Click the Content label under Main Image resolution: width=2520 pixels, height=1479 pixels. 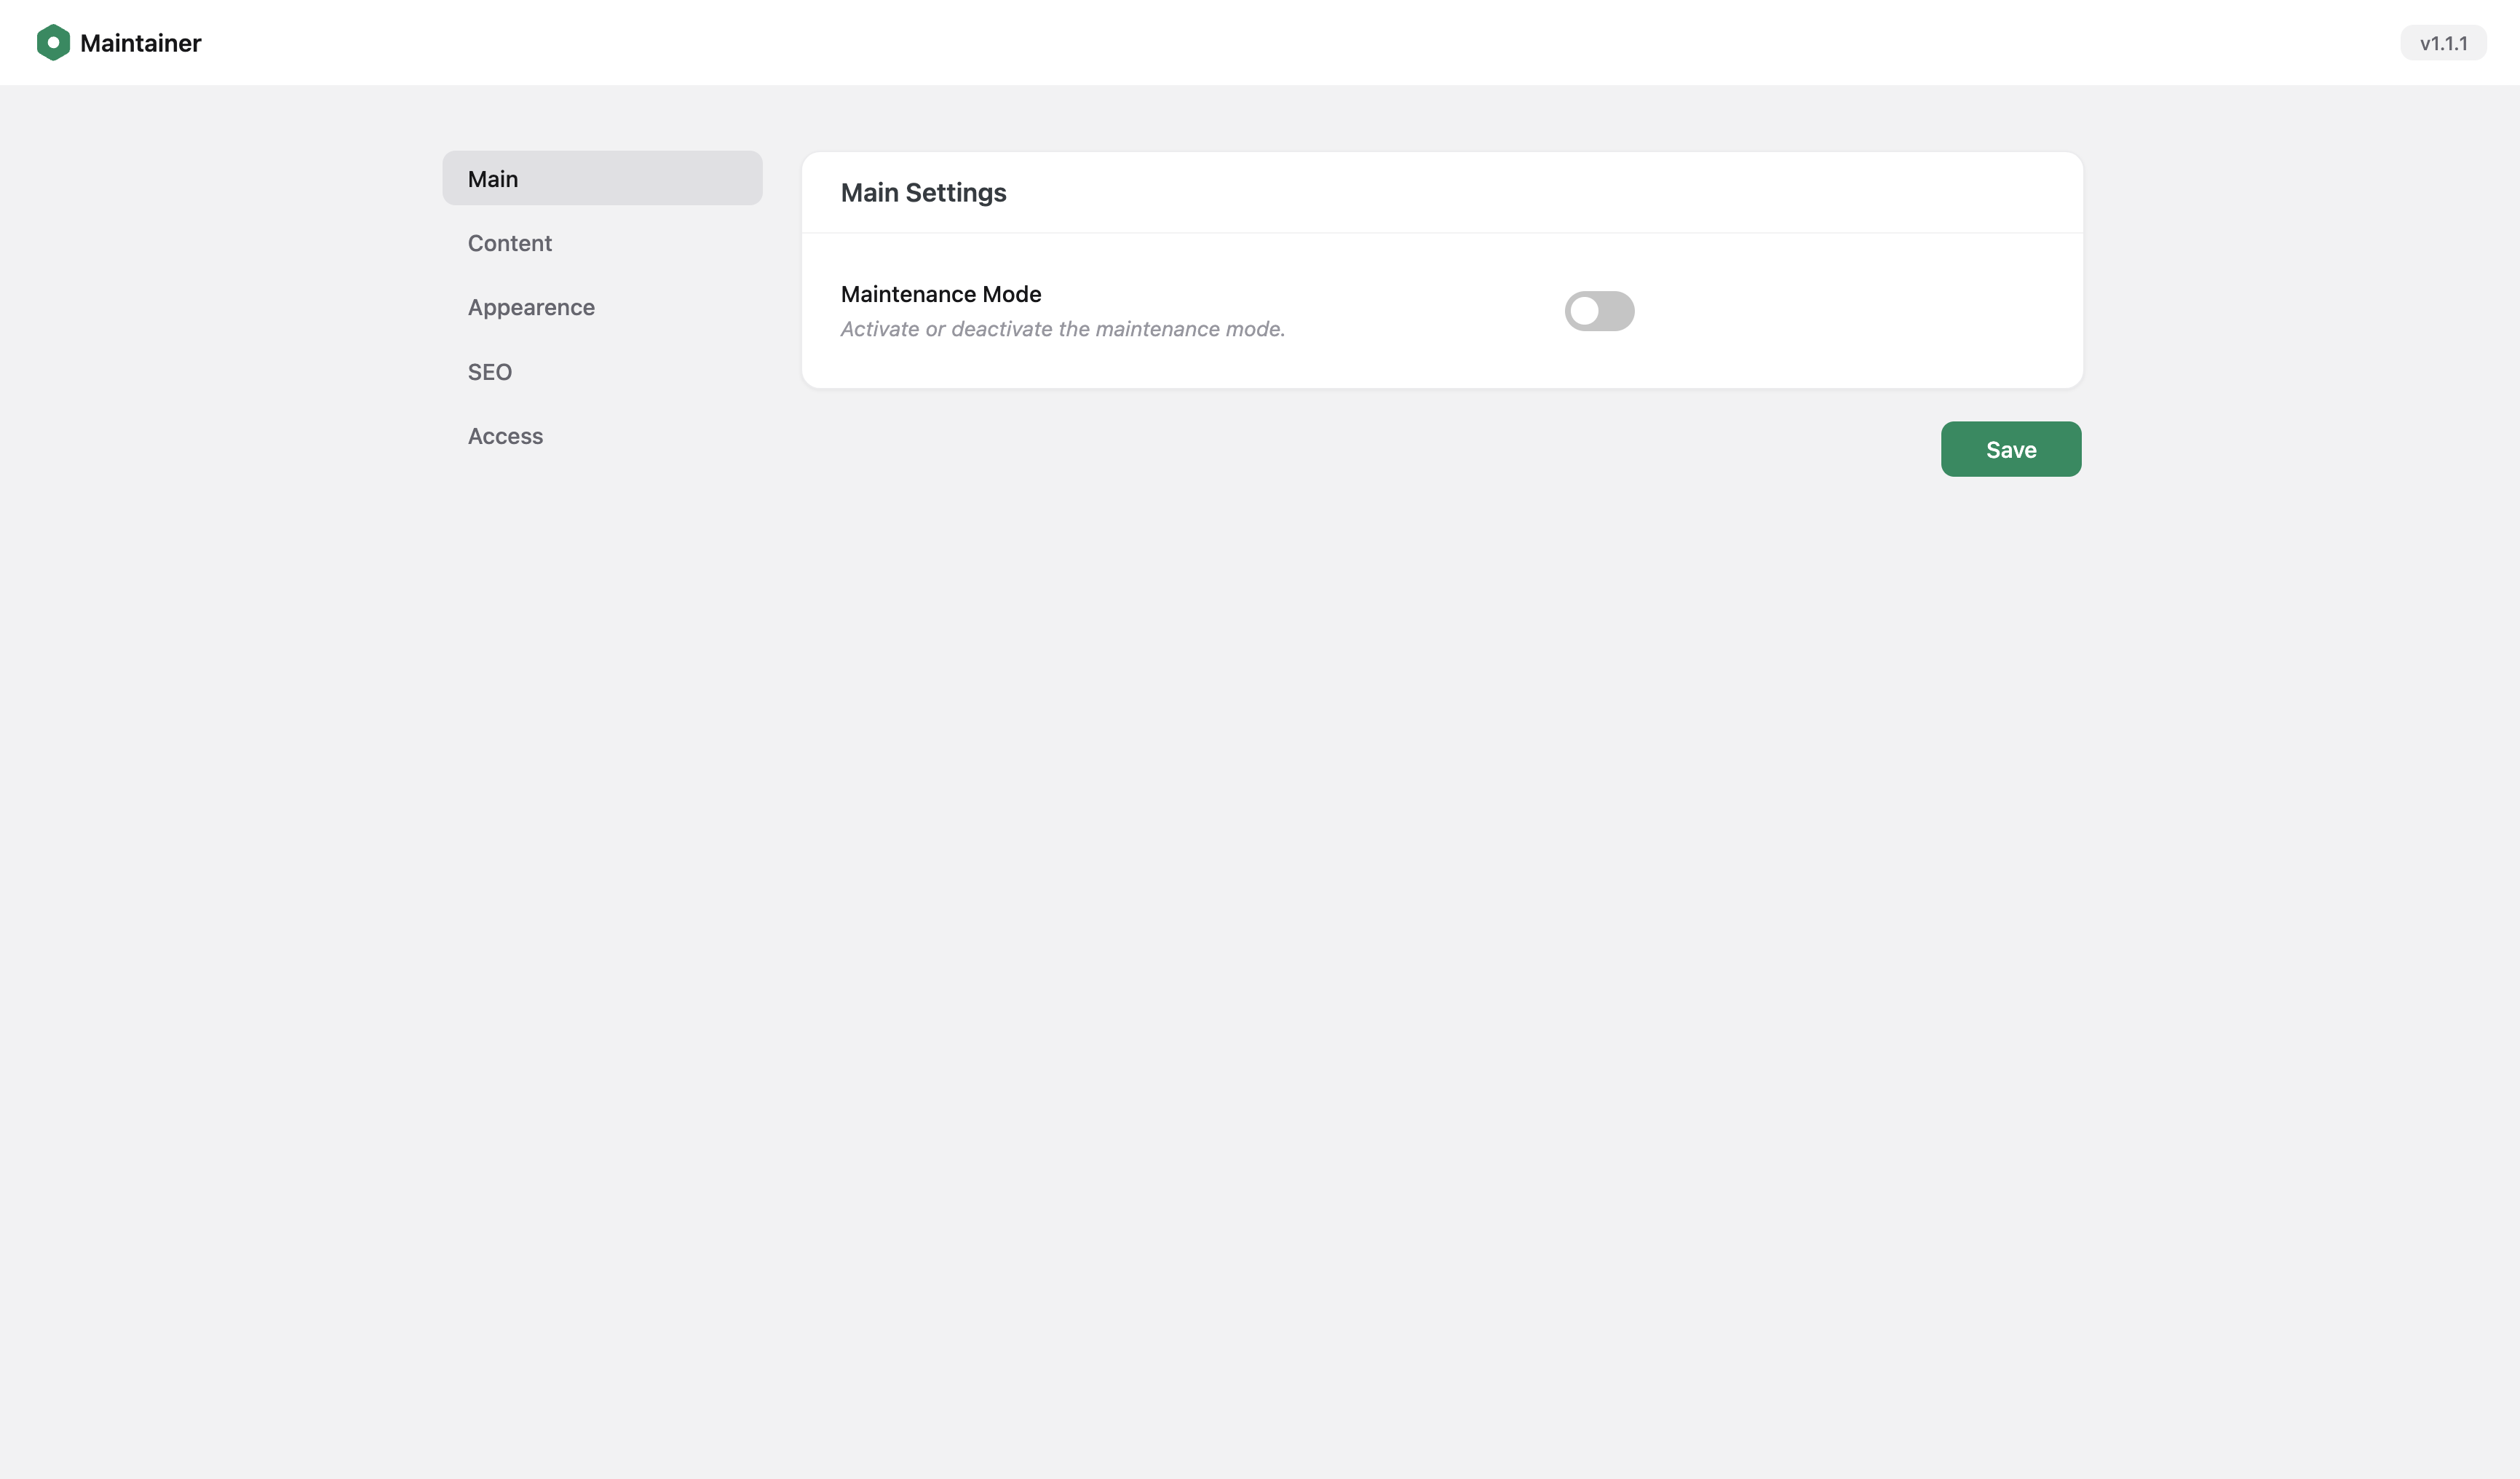click(510, 243)
